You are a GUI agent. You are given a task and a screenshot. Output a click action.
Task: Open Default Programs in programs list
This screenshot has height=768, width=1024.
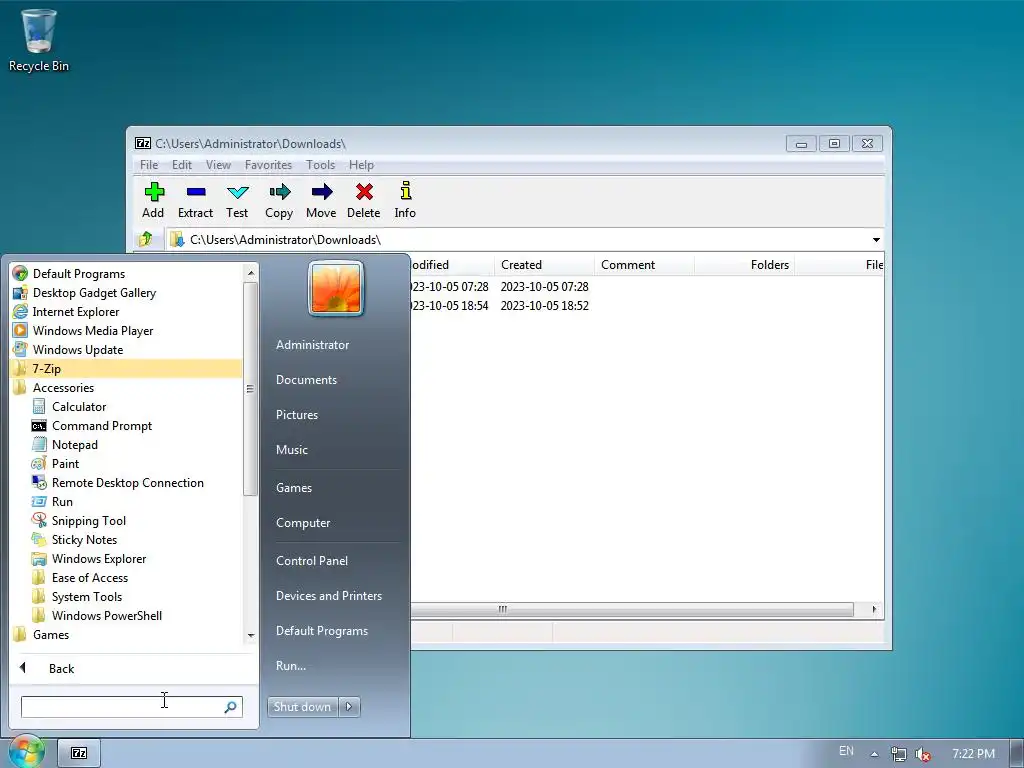78,274
